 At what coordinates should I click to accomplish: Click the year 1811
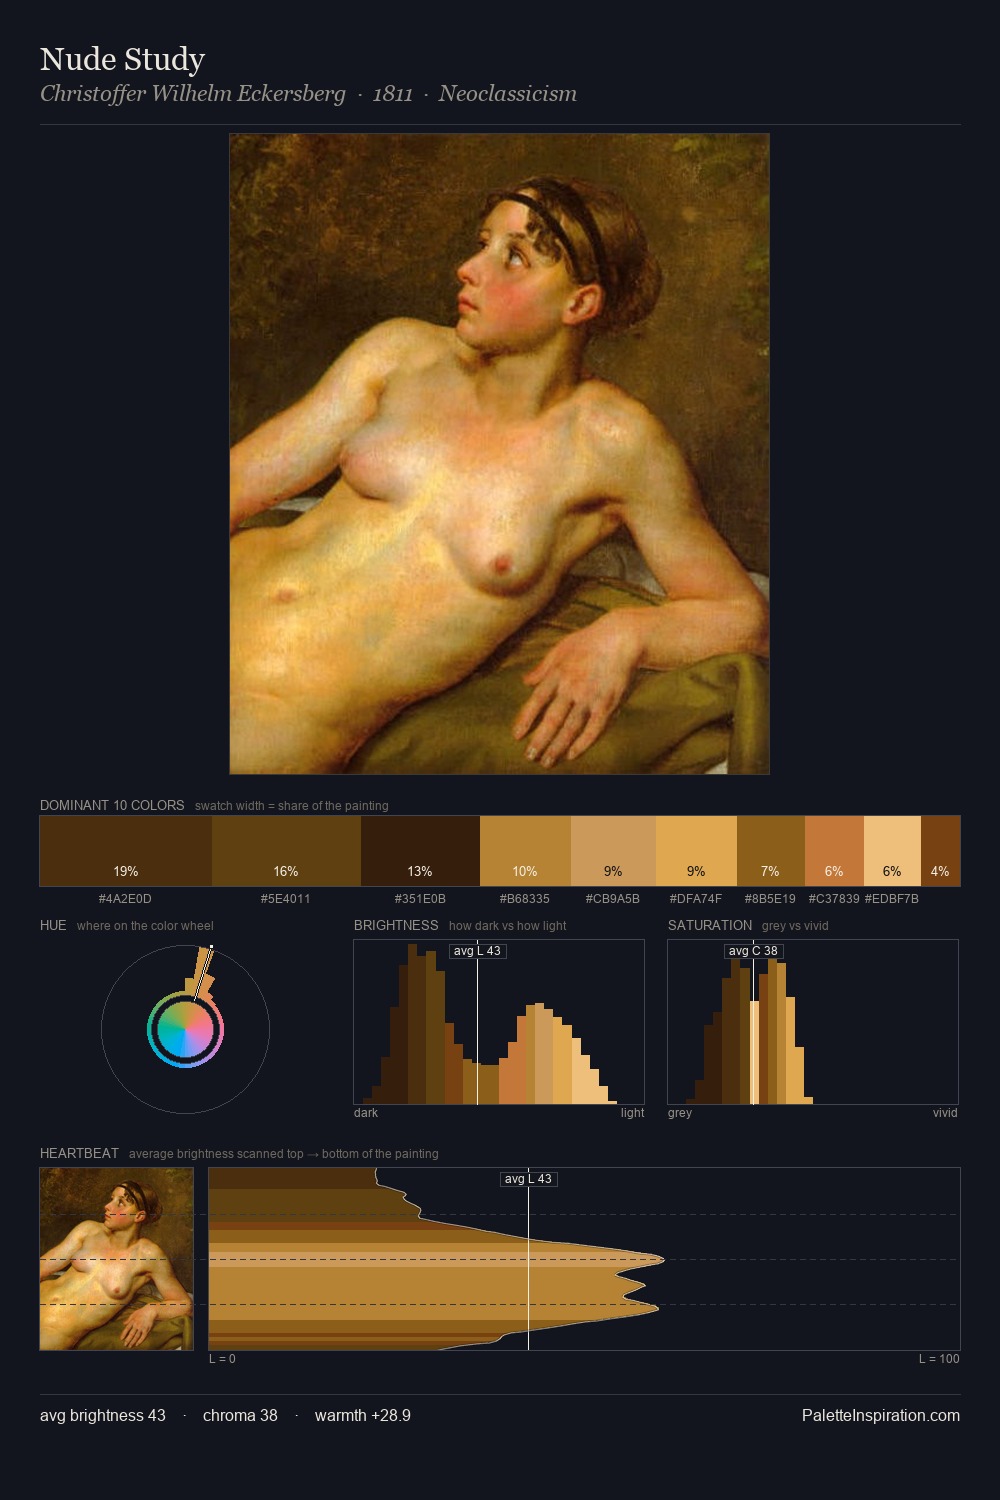point(392,94)
